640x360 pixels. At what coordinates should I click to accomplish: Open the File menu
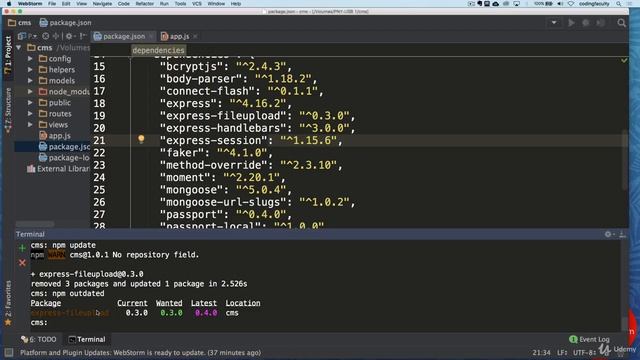[x=52, y=4]
